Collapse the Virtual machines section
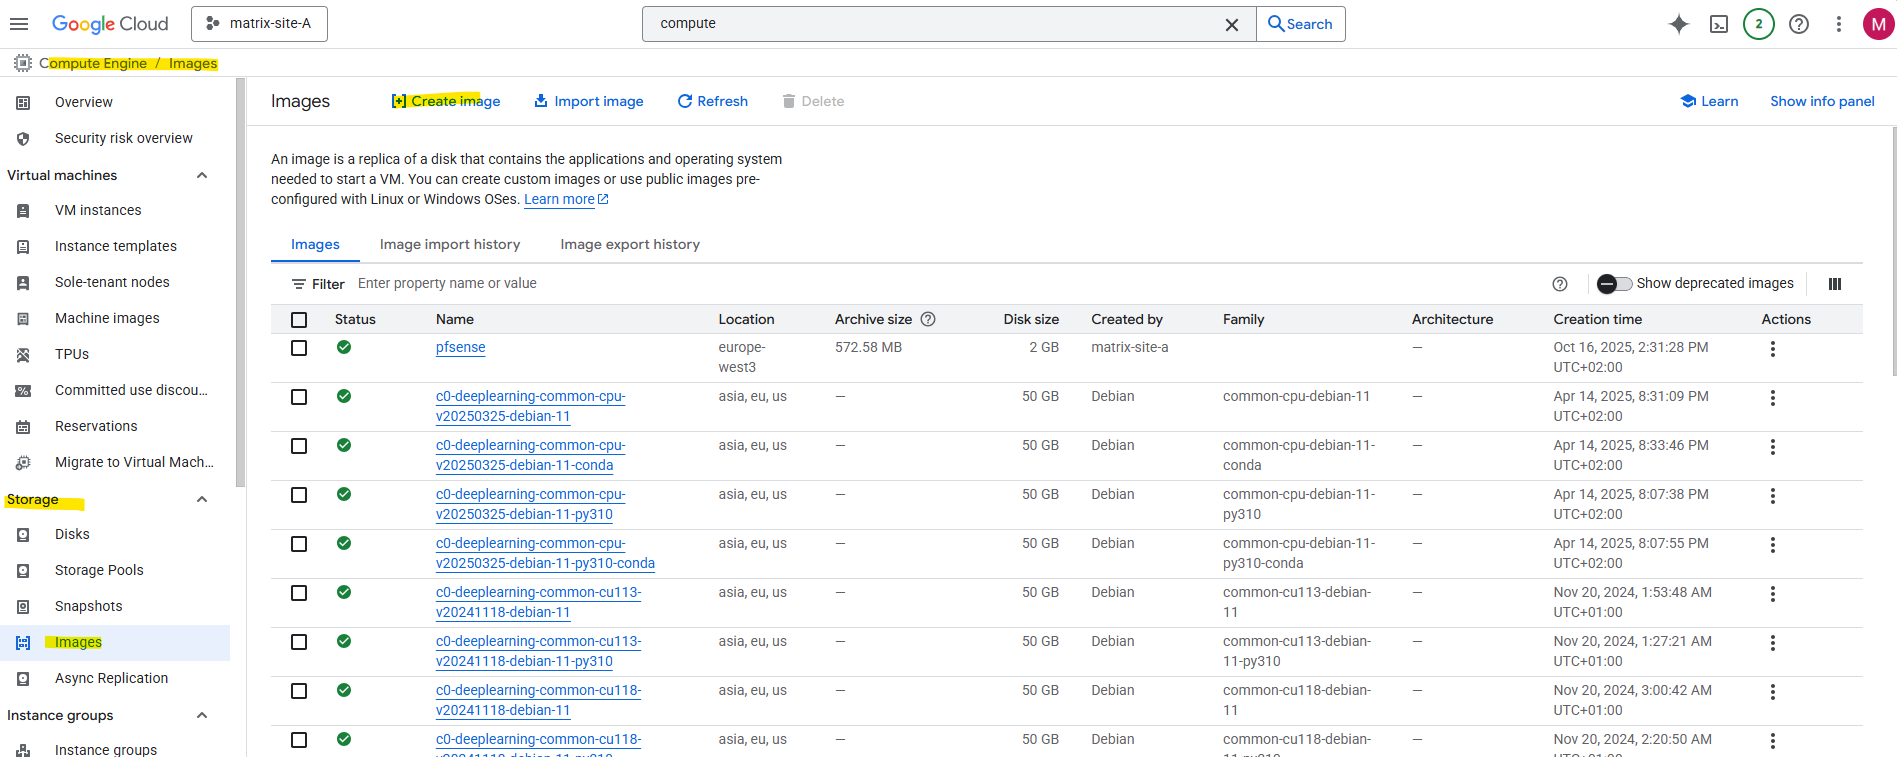The width and height of the screenshot is (1897, 757). tap(202, 176)
